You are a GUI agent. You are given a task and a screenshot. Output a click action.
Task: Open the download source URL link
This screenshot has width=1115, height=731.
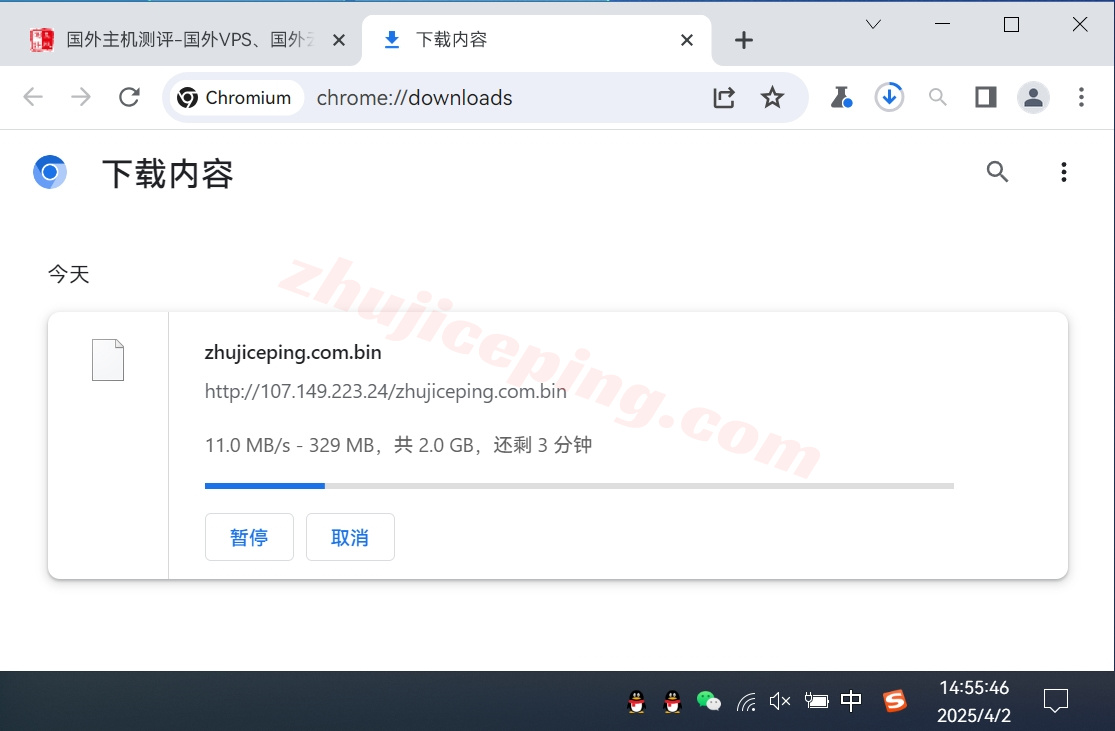(385, 391)
